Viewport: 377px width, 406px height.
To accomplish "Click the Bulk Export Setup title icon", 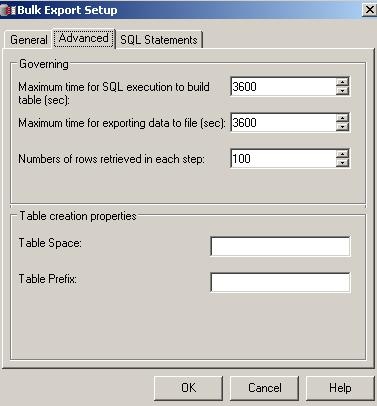I will (8, 10).
